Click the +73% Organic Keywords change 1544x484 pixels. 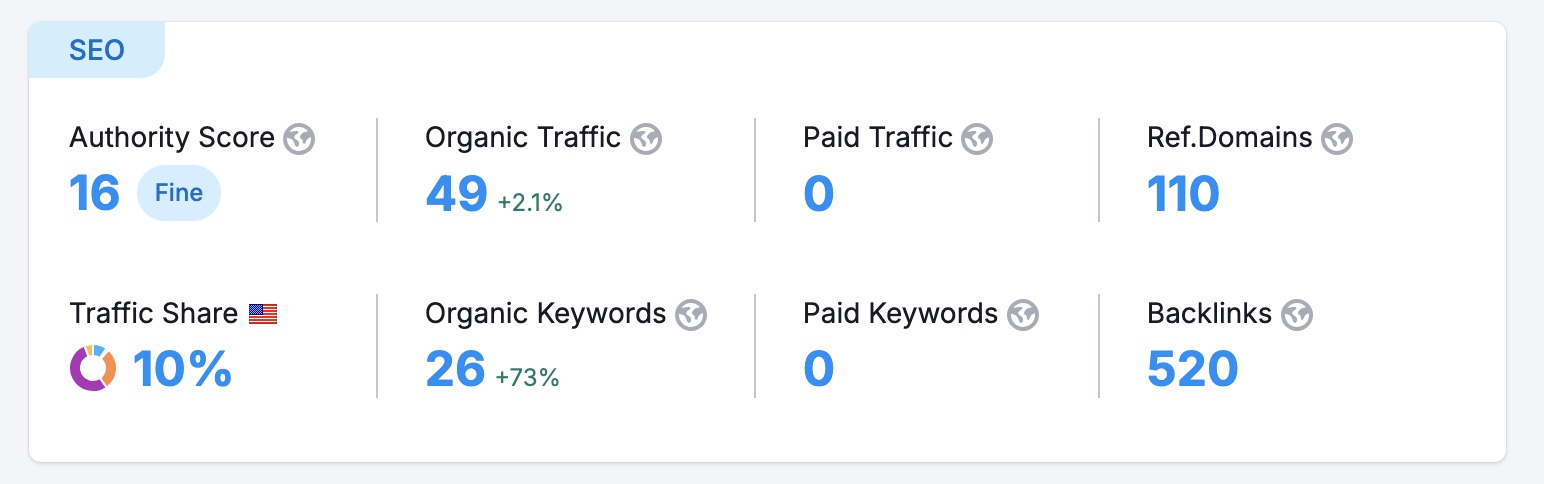[527, 377]
